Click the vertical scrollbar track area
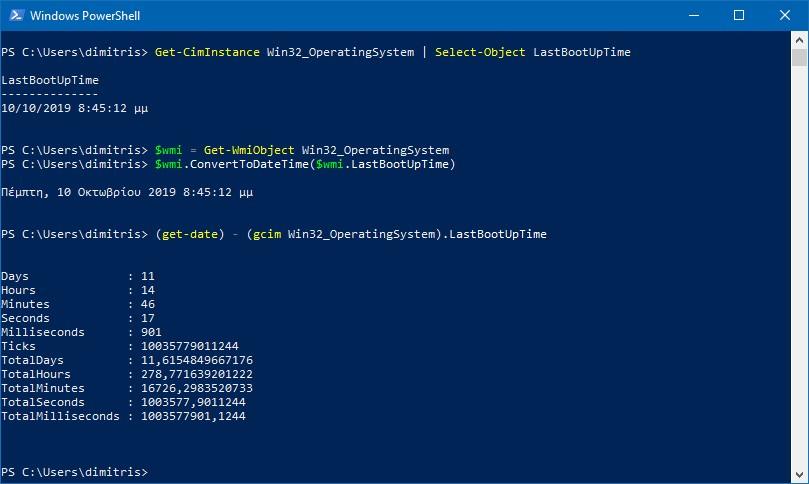Viewport: 809px width, 484px height. click(799, 266)
